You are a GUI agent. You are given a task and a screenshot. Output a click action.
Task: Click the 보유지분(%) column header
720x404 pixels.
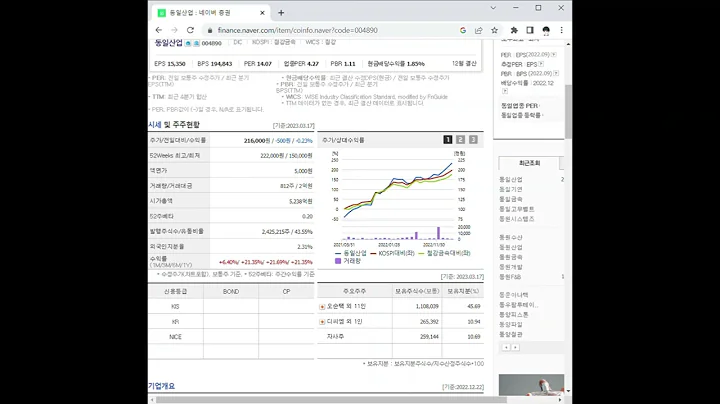(463, 291)
